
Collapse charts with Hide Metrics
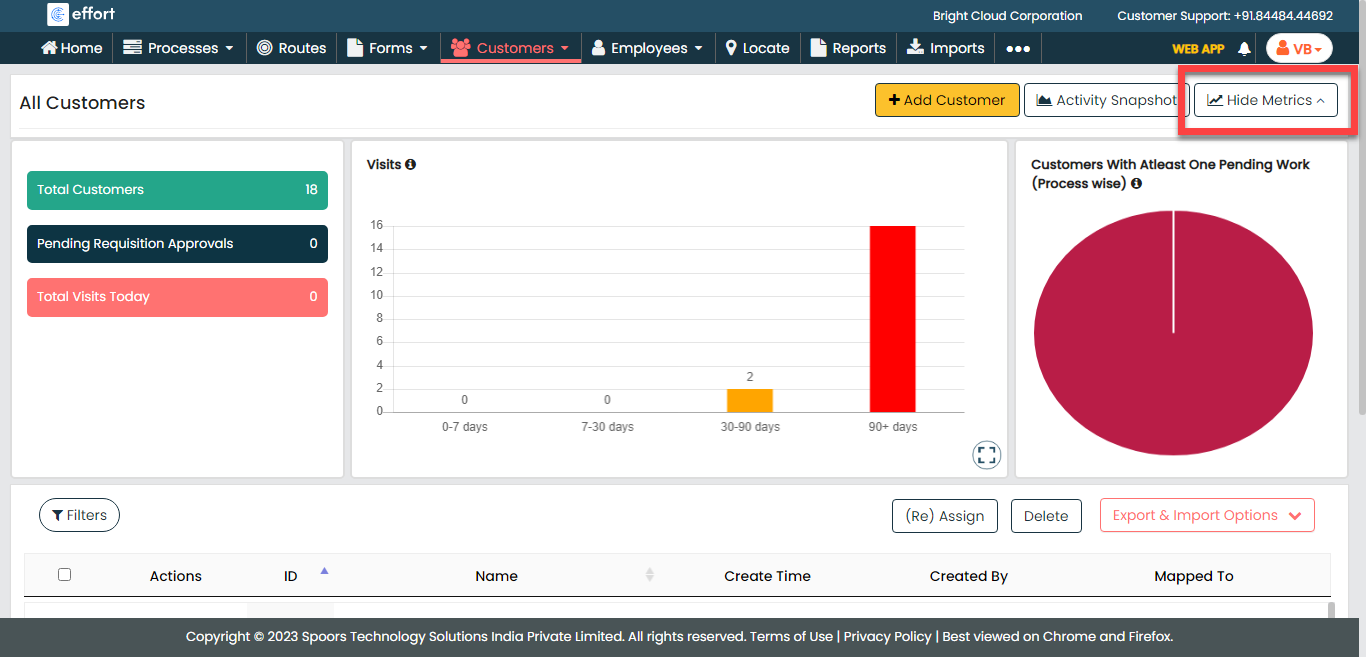click(x=1265, y=100)
